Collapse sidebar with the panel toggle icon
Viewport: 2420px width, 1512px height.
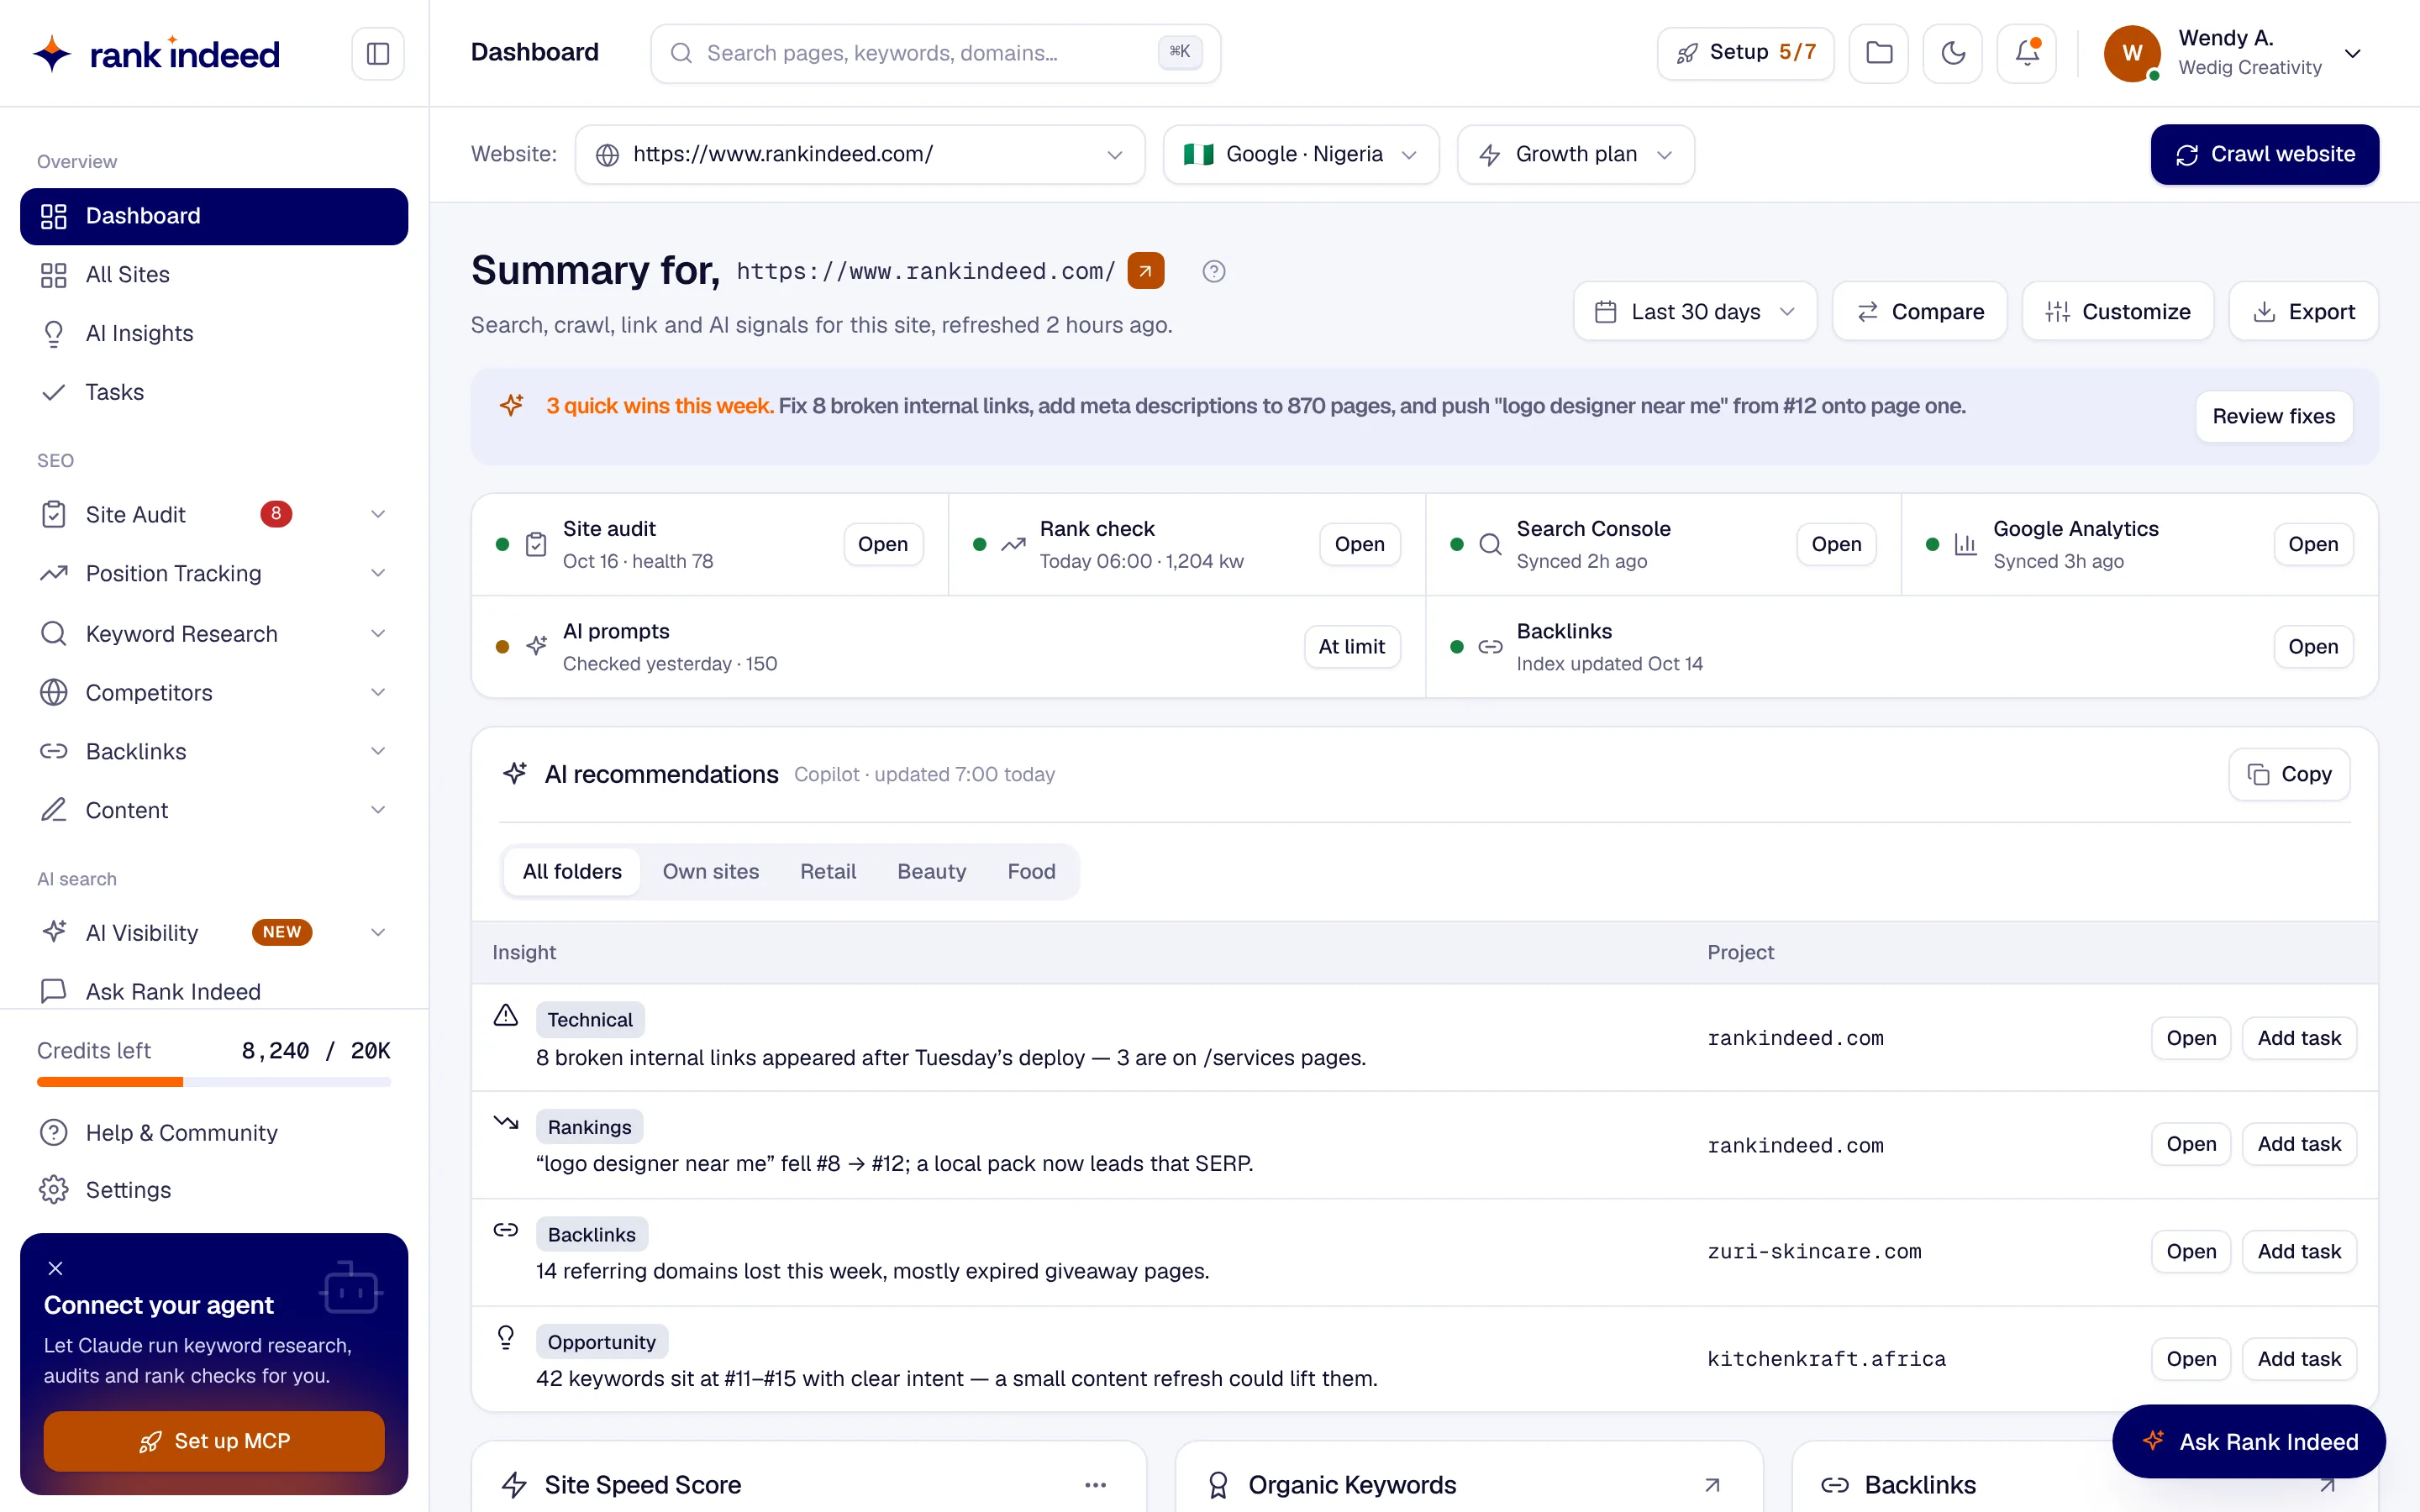[377, 53]
